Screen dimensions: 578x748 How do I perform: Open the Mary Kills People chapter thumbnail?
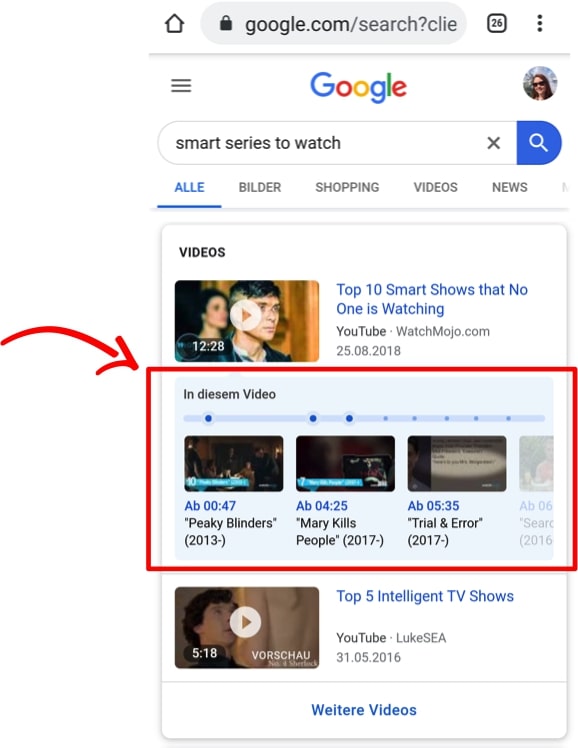click(345, 463)
